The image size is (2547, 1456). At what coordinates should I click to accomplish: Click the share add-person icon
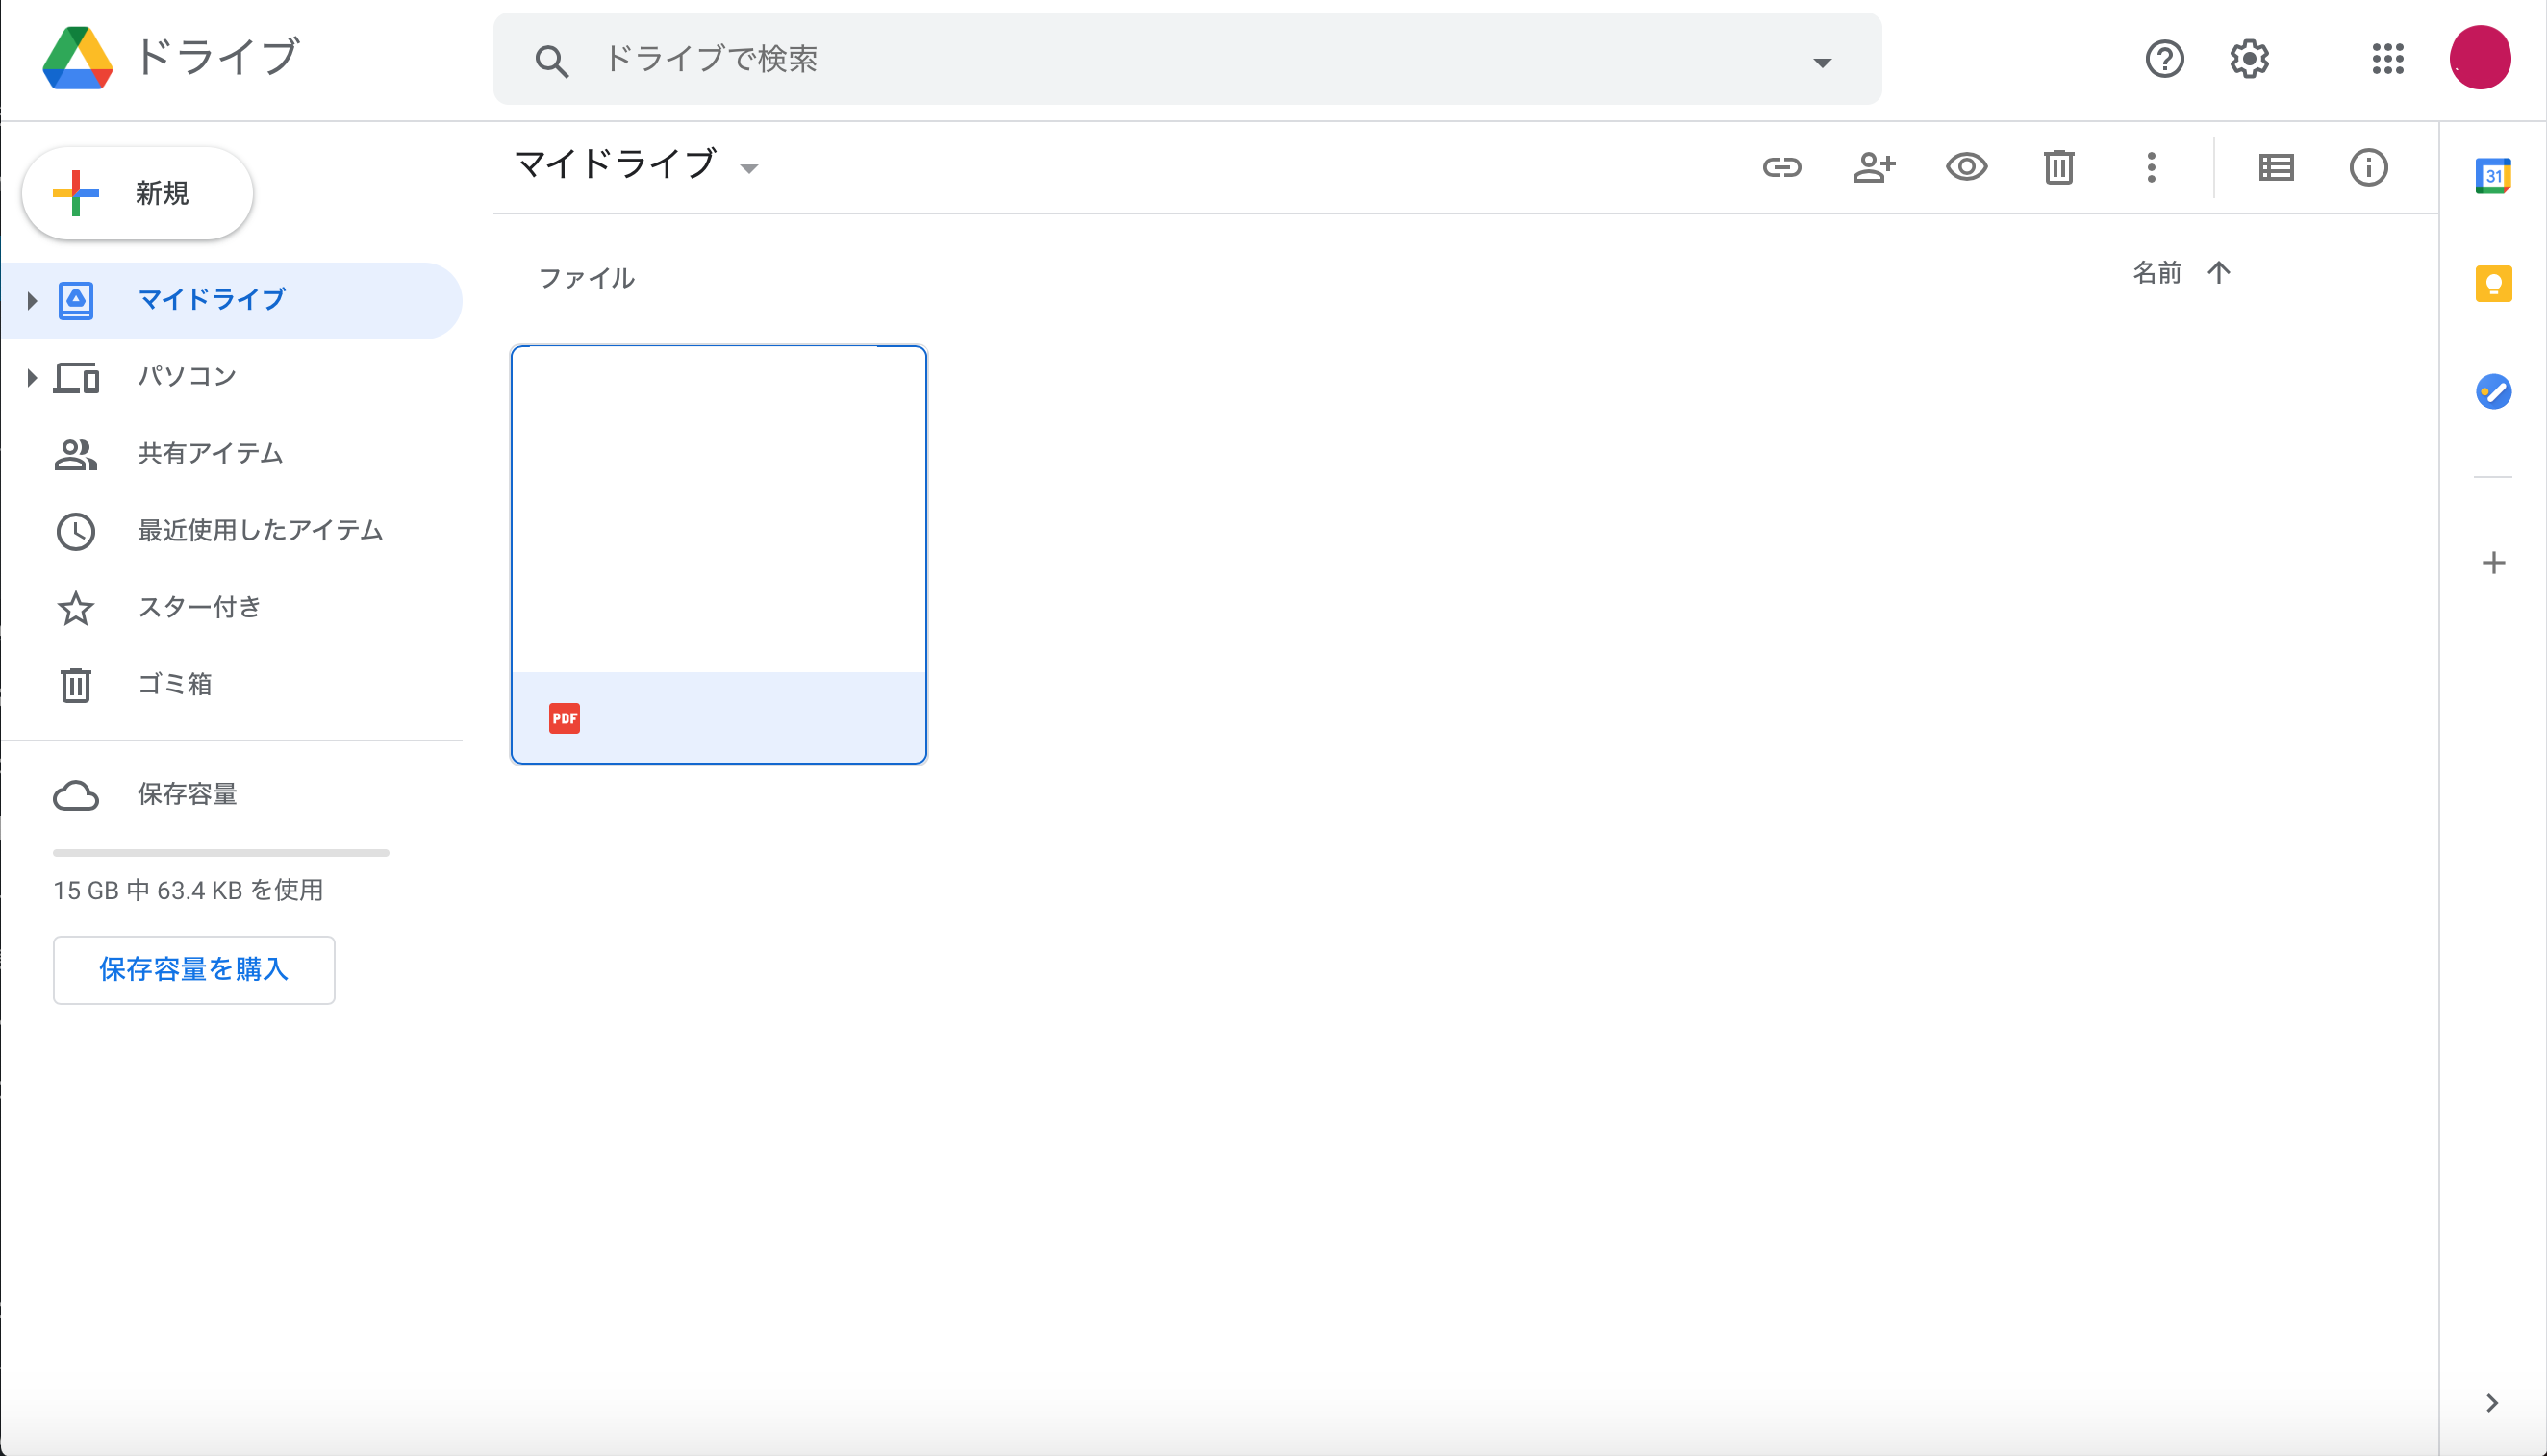(x=1873, y=167)
